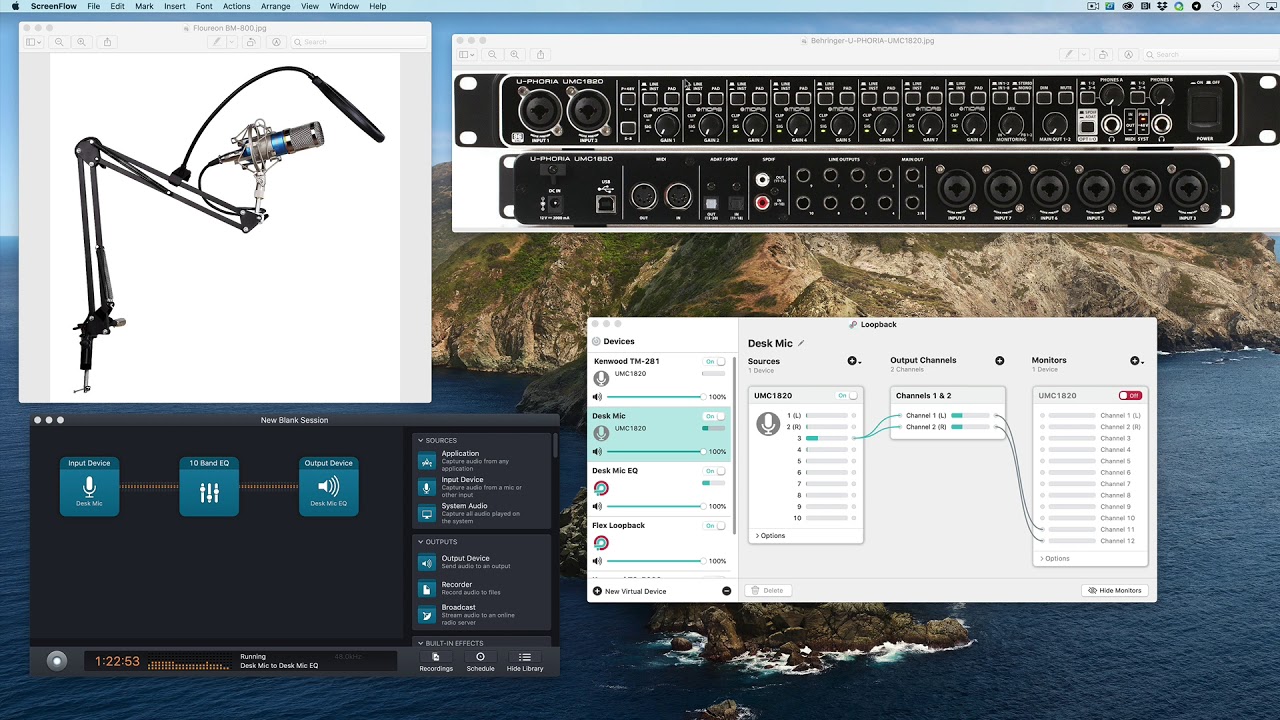
Task: Open the Apple menu
Action: pyautogui.click(x=15, y=6)
